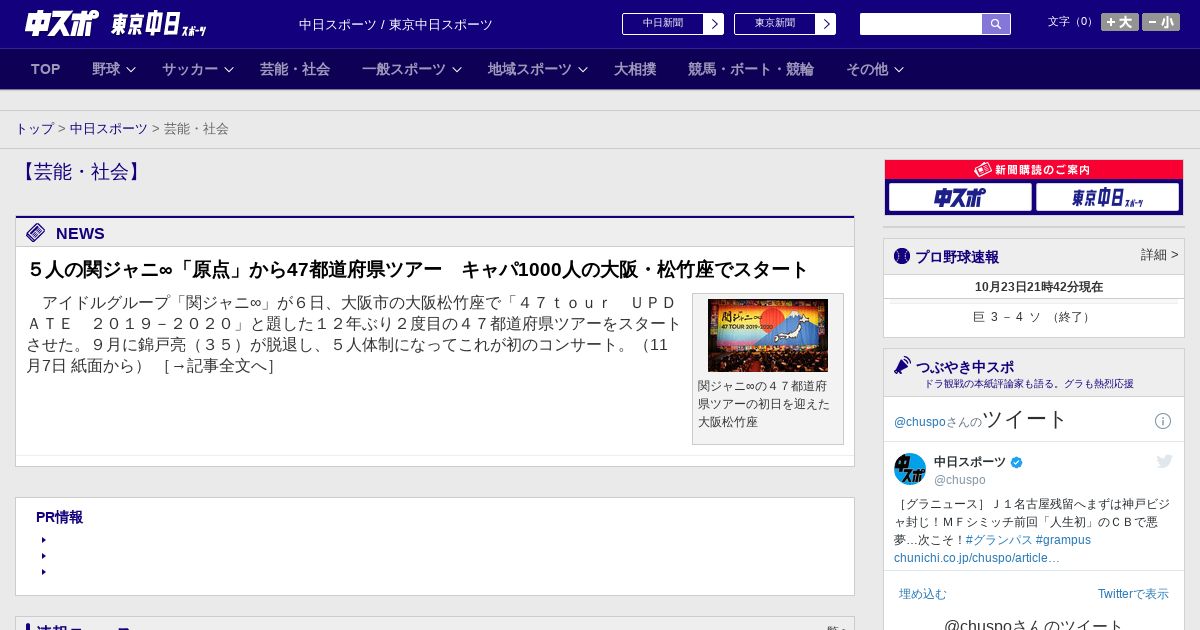Image resolution: width=1200 pixels, height=630 pixels.
Task: Click the megaphone icon by つぶやき中スポ
Action: point(902,366)
